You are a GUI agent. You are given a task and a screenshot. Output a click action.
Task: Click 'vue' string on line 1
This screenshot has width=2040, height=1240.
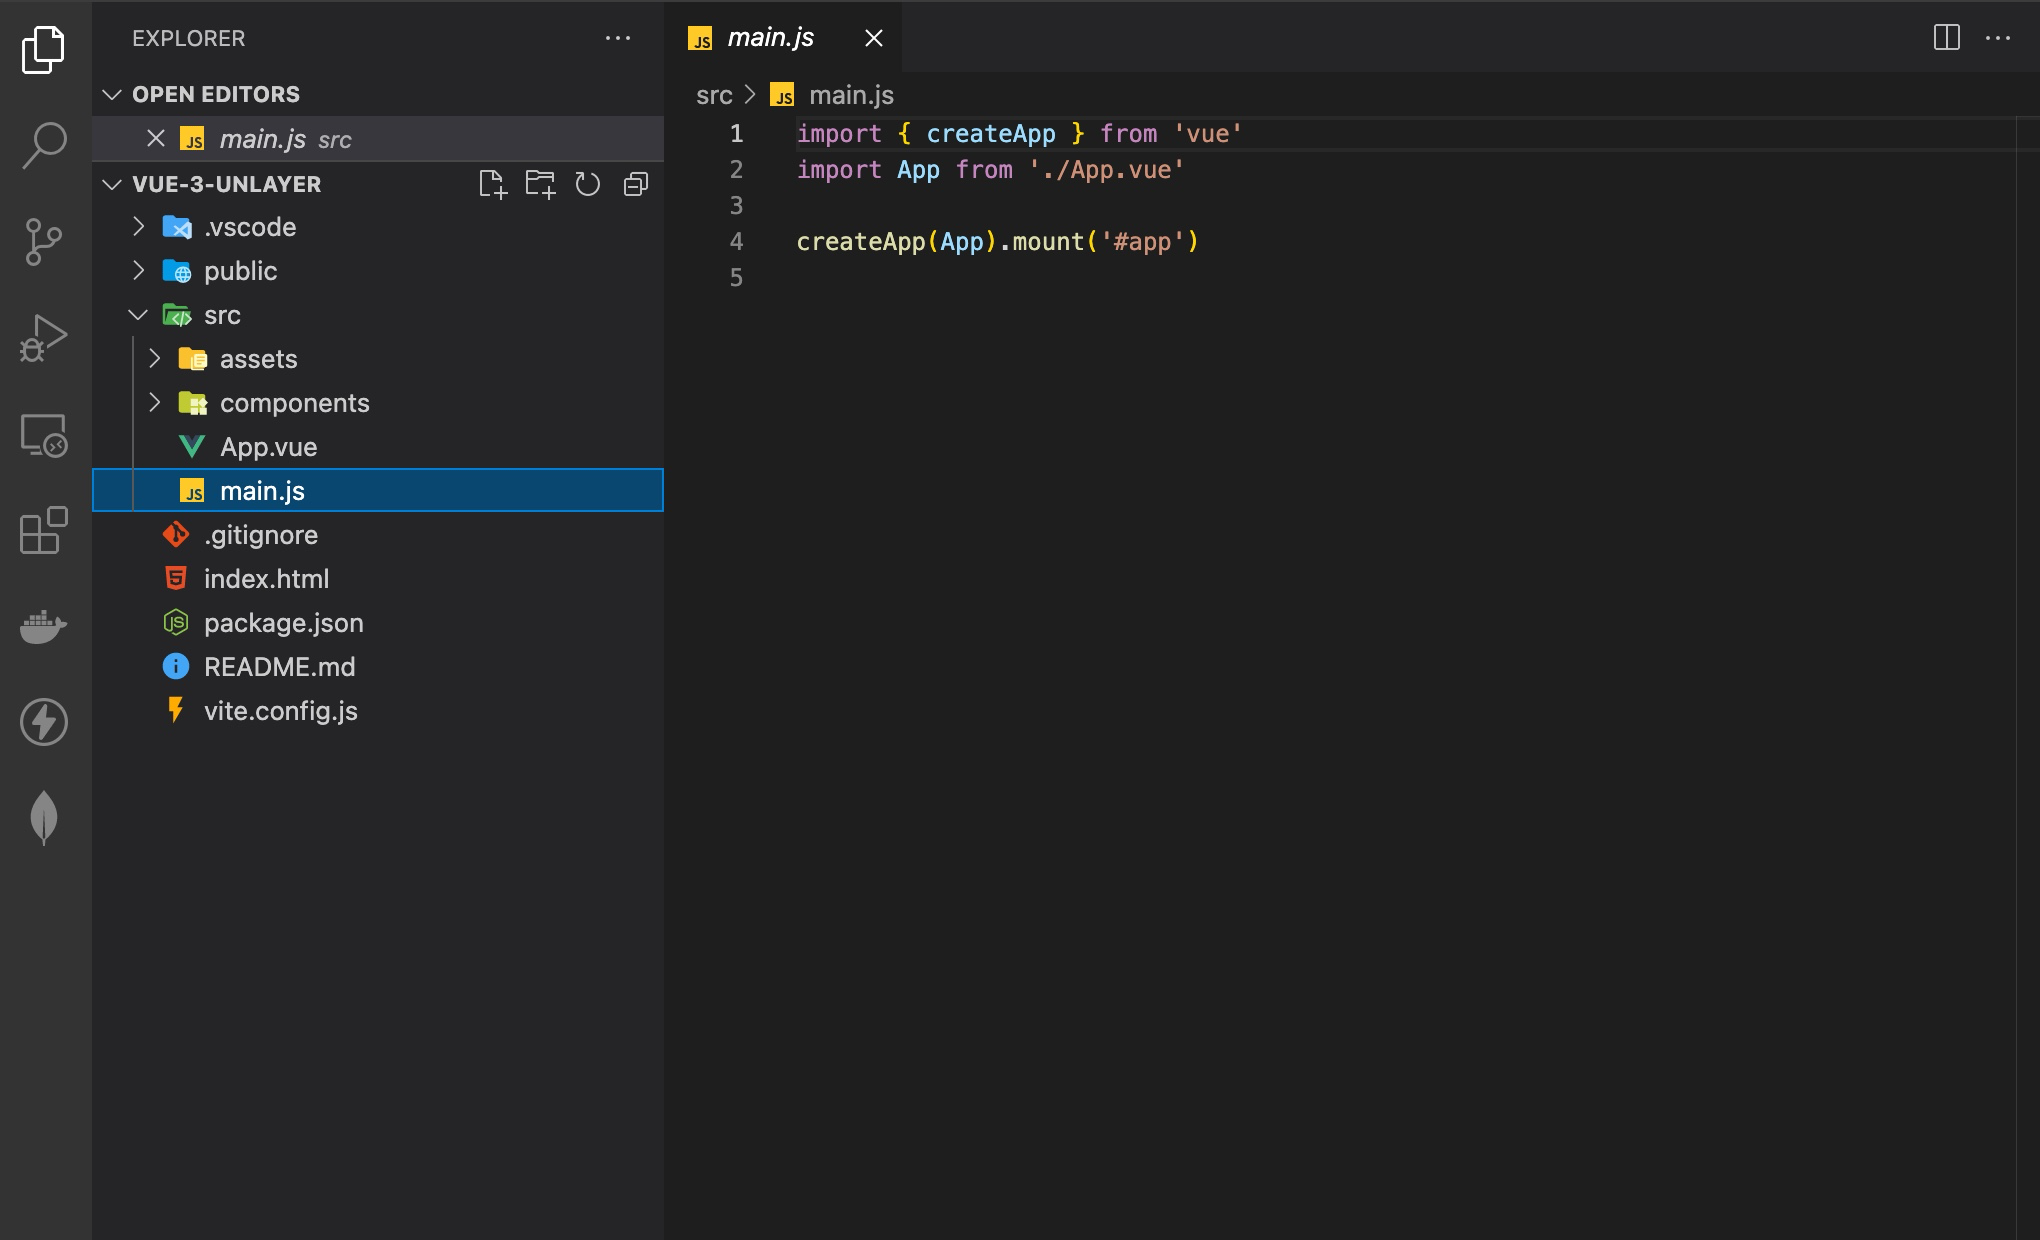tap(1207, 133)
